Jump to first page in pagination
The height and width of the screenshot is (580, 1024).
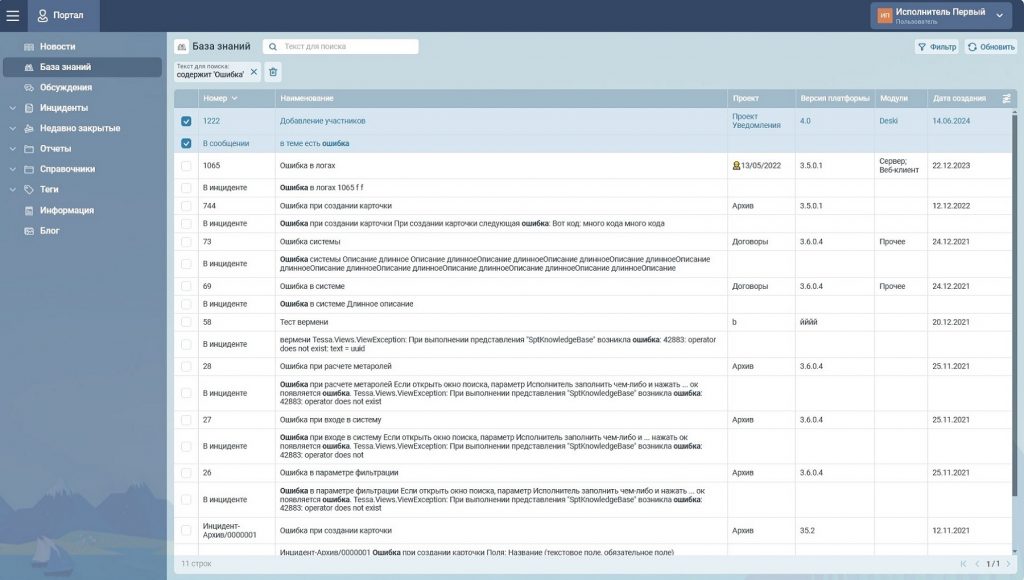click(963, 564)
